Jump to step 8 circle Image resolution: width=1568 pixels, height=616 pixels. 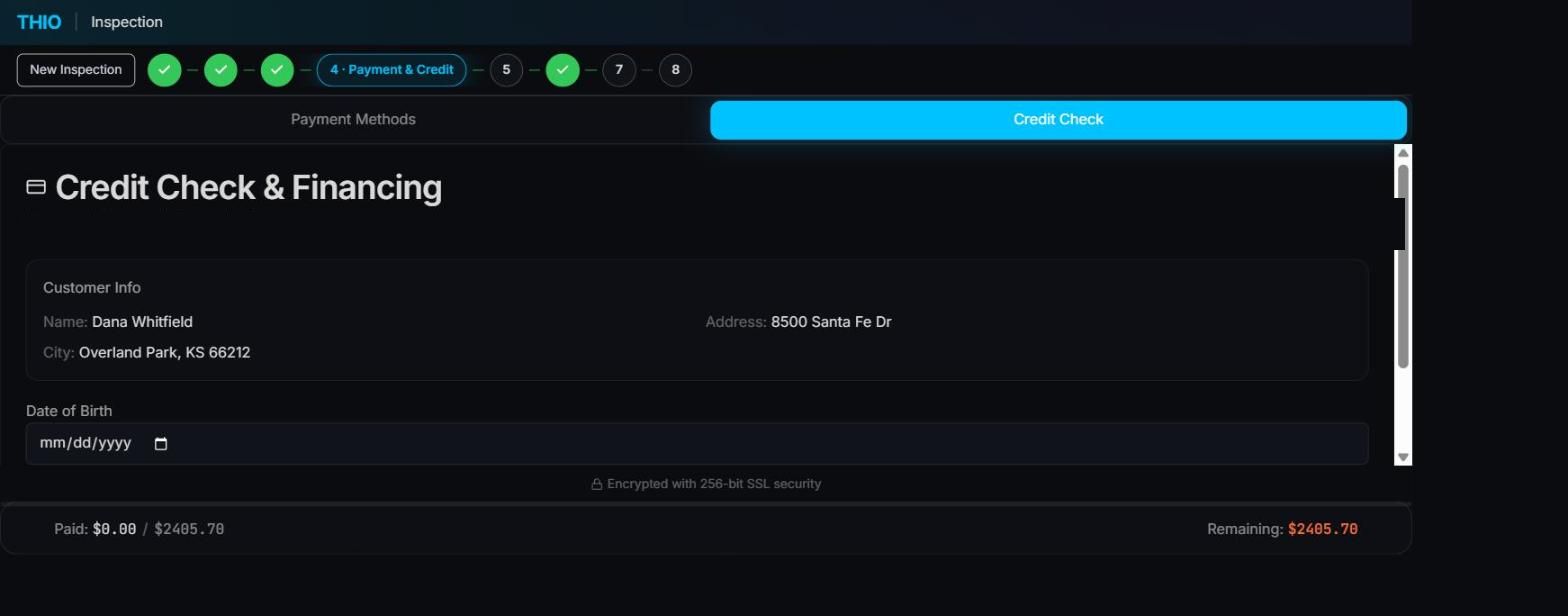675,70
